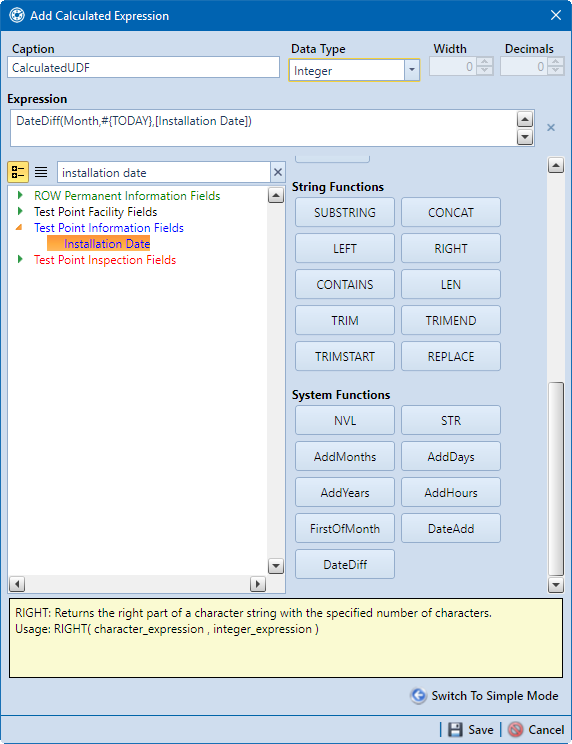
Task: Click the app logo in title bar
Action: pyautogui.click(x=17, y=15)
